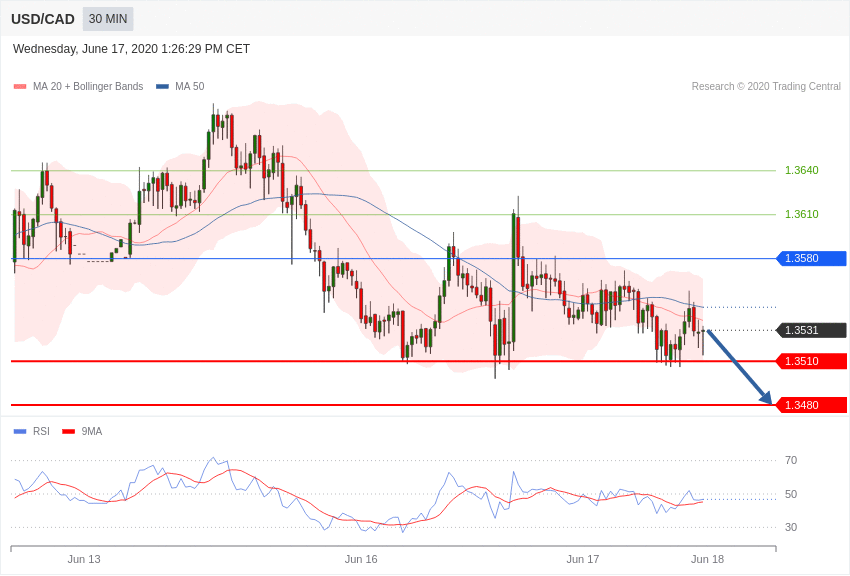Click the Research © 2020 Trading Central credit
The height and width of the screenshot is (576, 850).
[766, 86]
